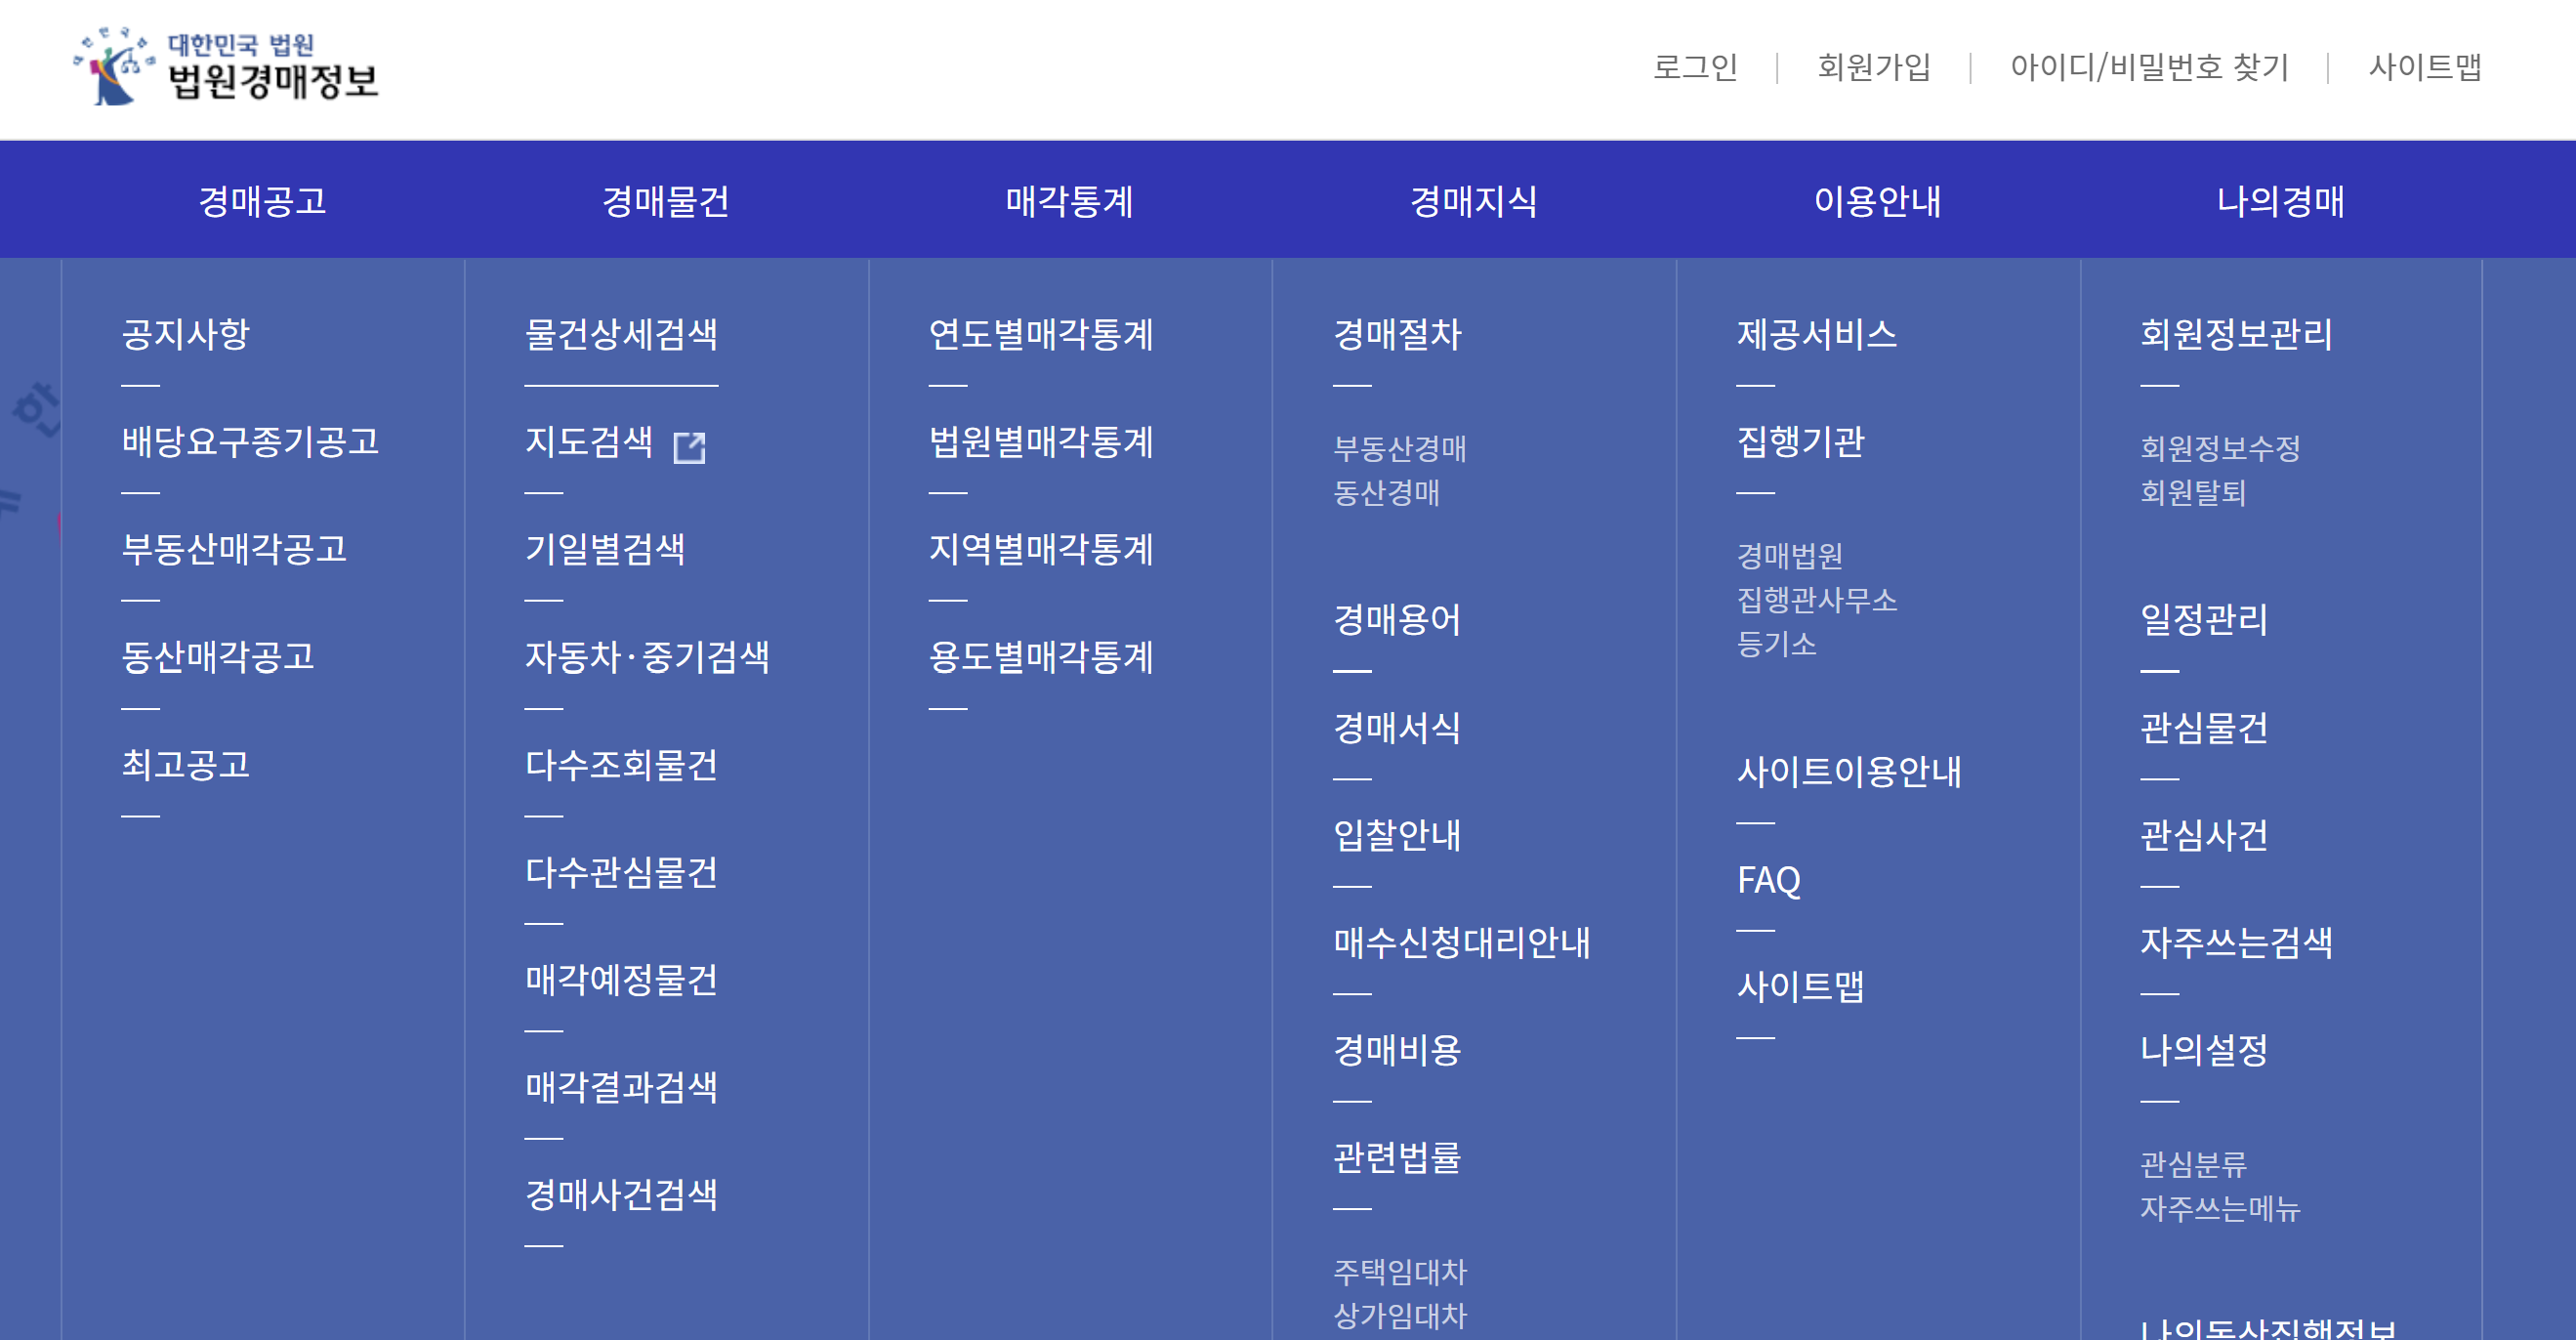
Task: Open 자주쓰는검색 submenu item
Action: click(2236, 942)
